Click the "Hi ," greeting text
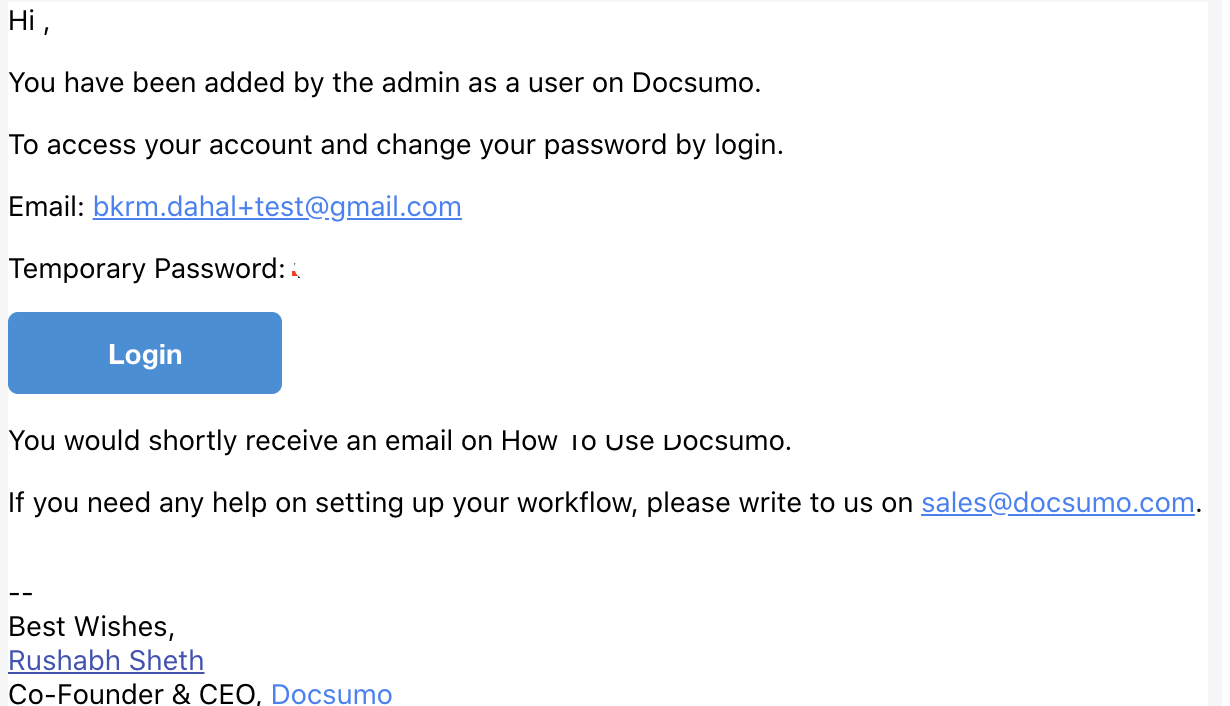This screenshot has height=706, width=1230. coord(29,21)
